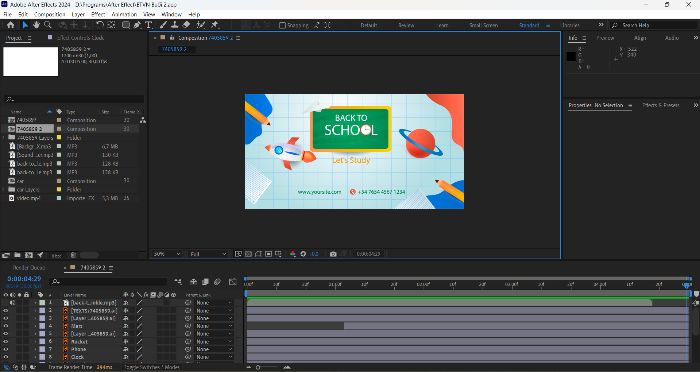Mute audio of layer 1 in the timeline

coord(12,303)
